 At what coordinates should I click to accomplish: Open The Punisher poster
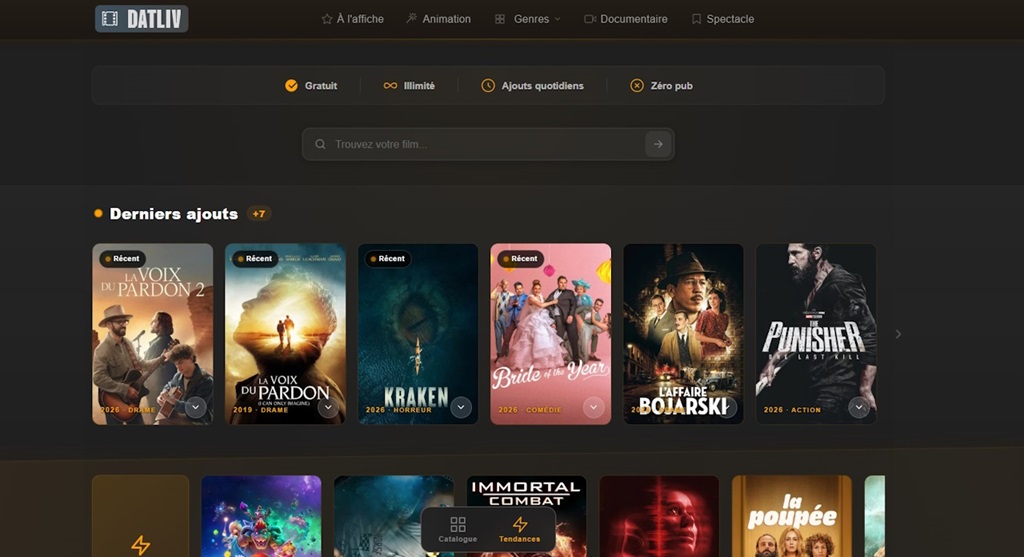pyautogui.click(x=816, y=334)
